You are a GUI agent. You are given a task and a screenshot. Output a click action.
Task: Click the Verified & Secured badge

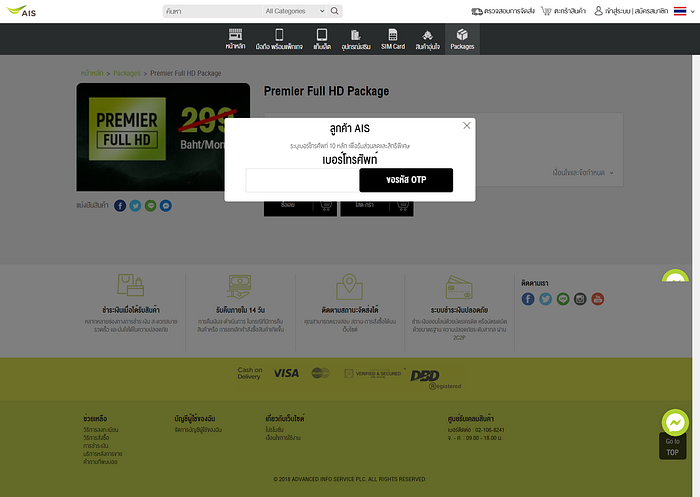[x=373, y=373]
